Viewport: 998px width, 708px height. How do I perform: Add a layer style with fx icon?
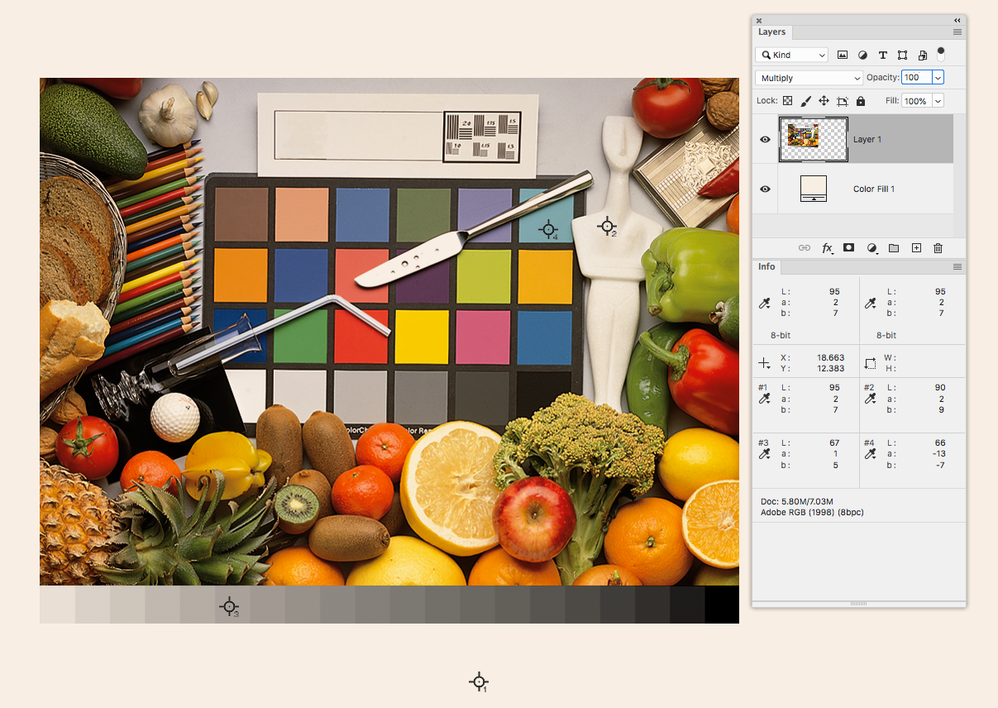coord(827,248)
